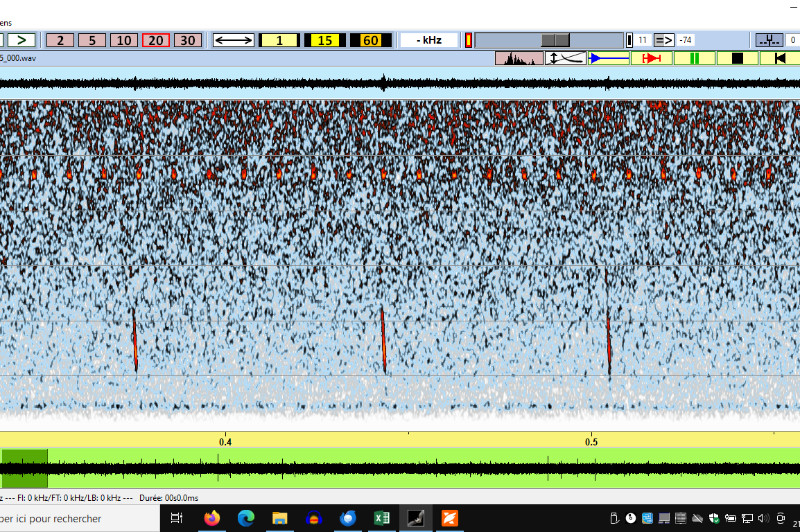The image size is (800, 532).
Task: Click the => apply value button
Action: [664, 40]
